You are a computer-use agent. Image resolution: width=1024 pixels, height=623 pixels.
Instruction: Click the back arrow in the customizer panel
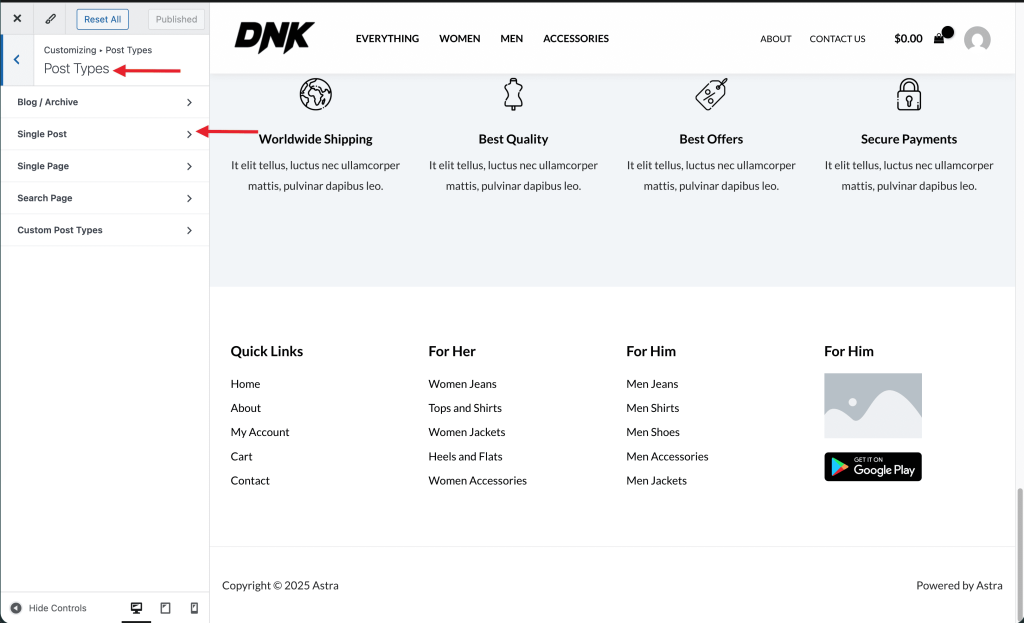[x=15, y=59]
